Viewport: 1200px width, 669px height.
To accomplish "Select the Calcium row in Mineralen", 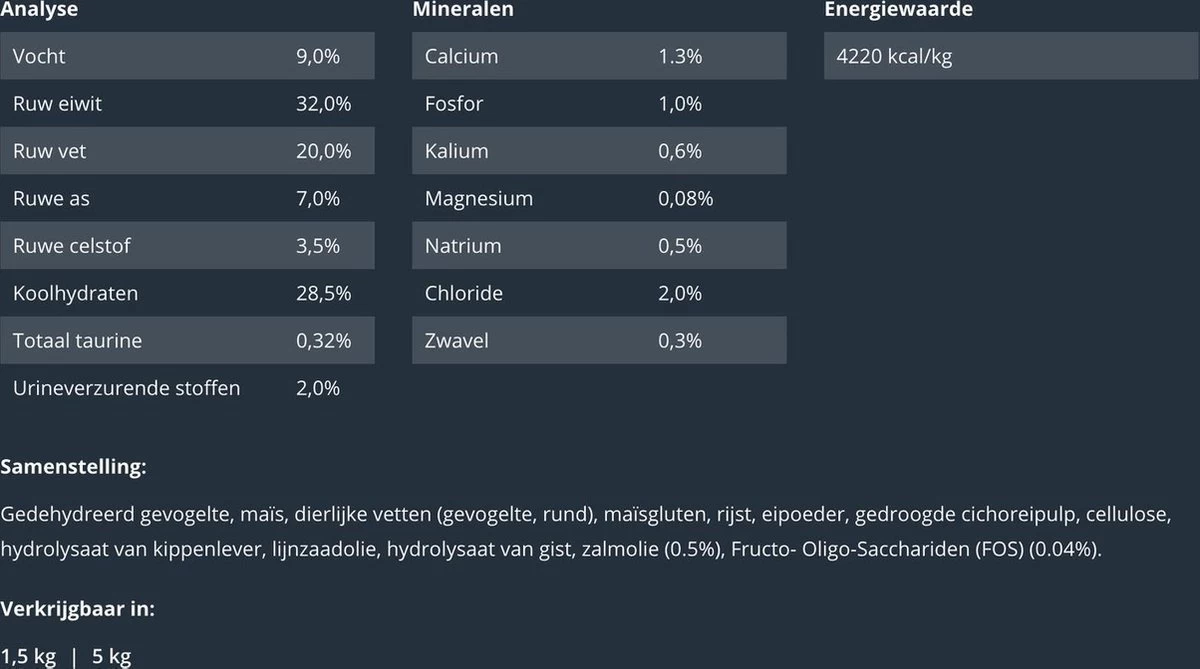I will (x=598, y=56).
